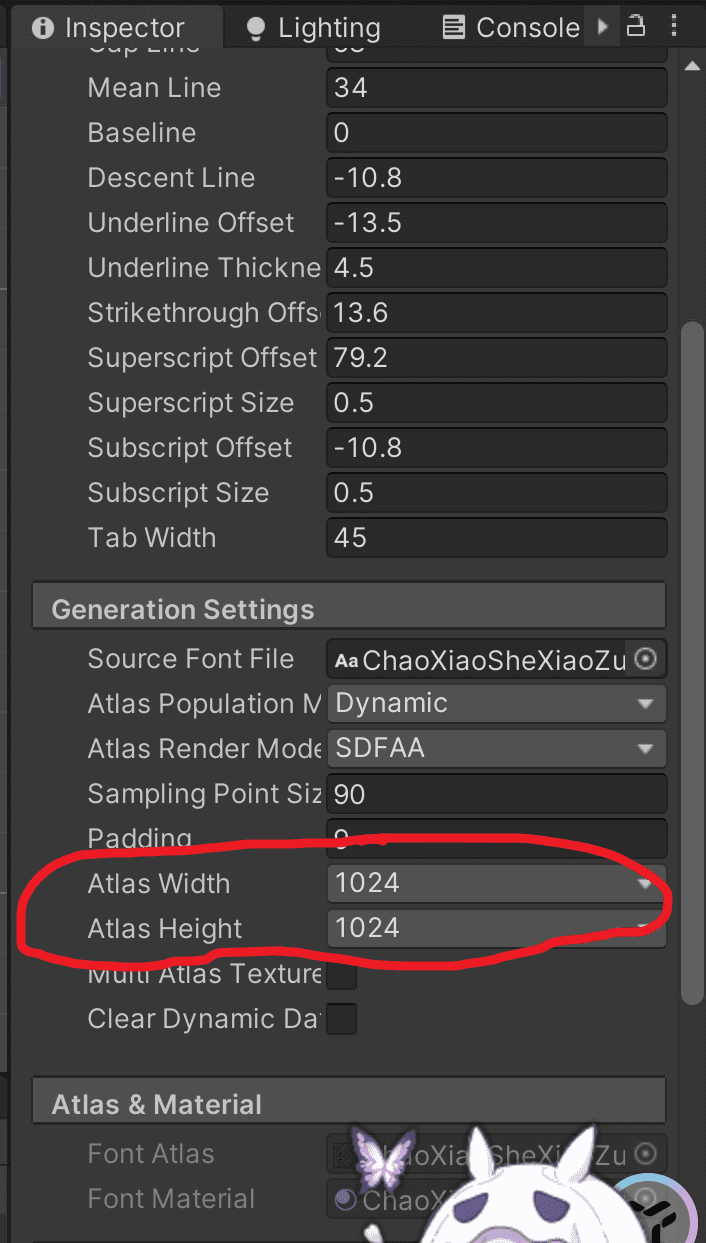
Task: Click the Aa font icon in Source Font File
Action: [346, 660]
